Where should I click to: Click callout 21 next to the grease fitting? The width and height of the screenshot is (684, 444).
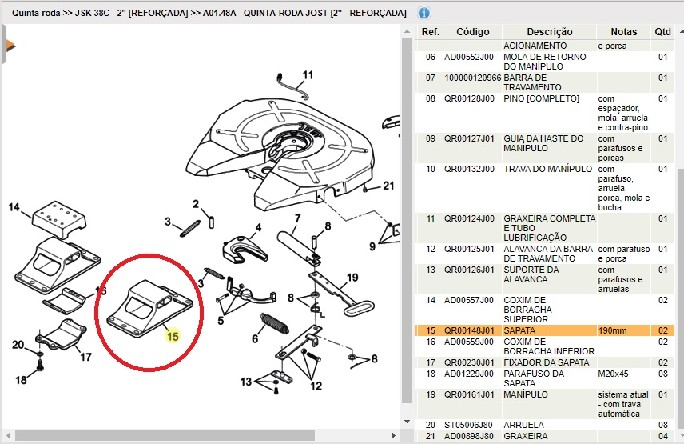coord(390,185)
